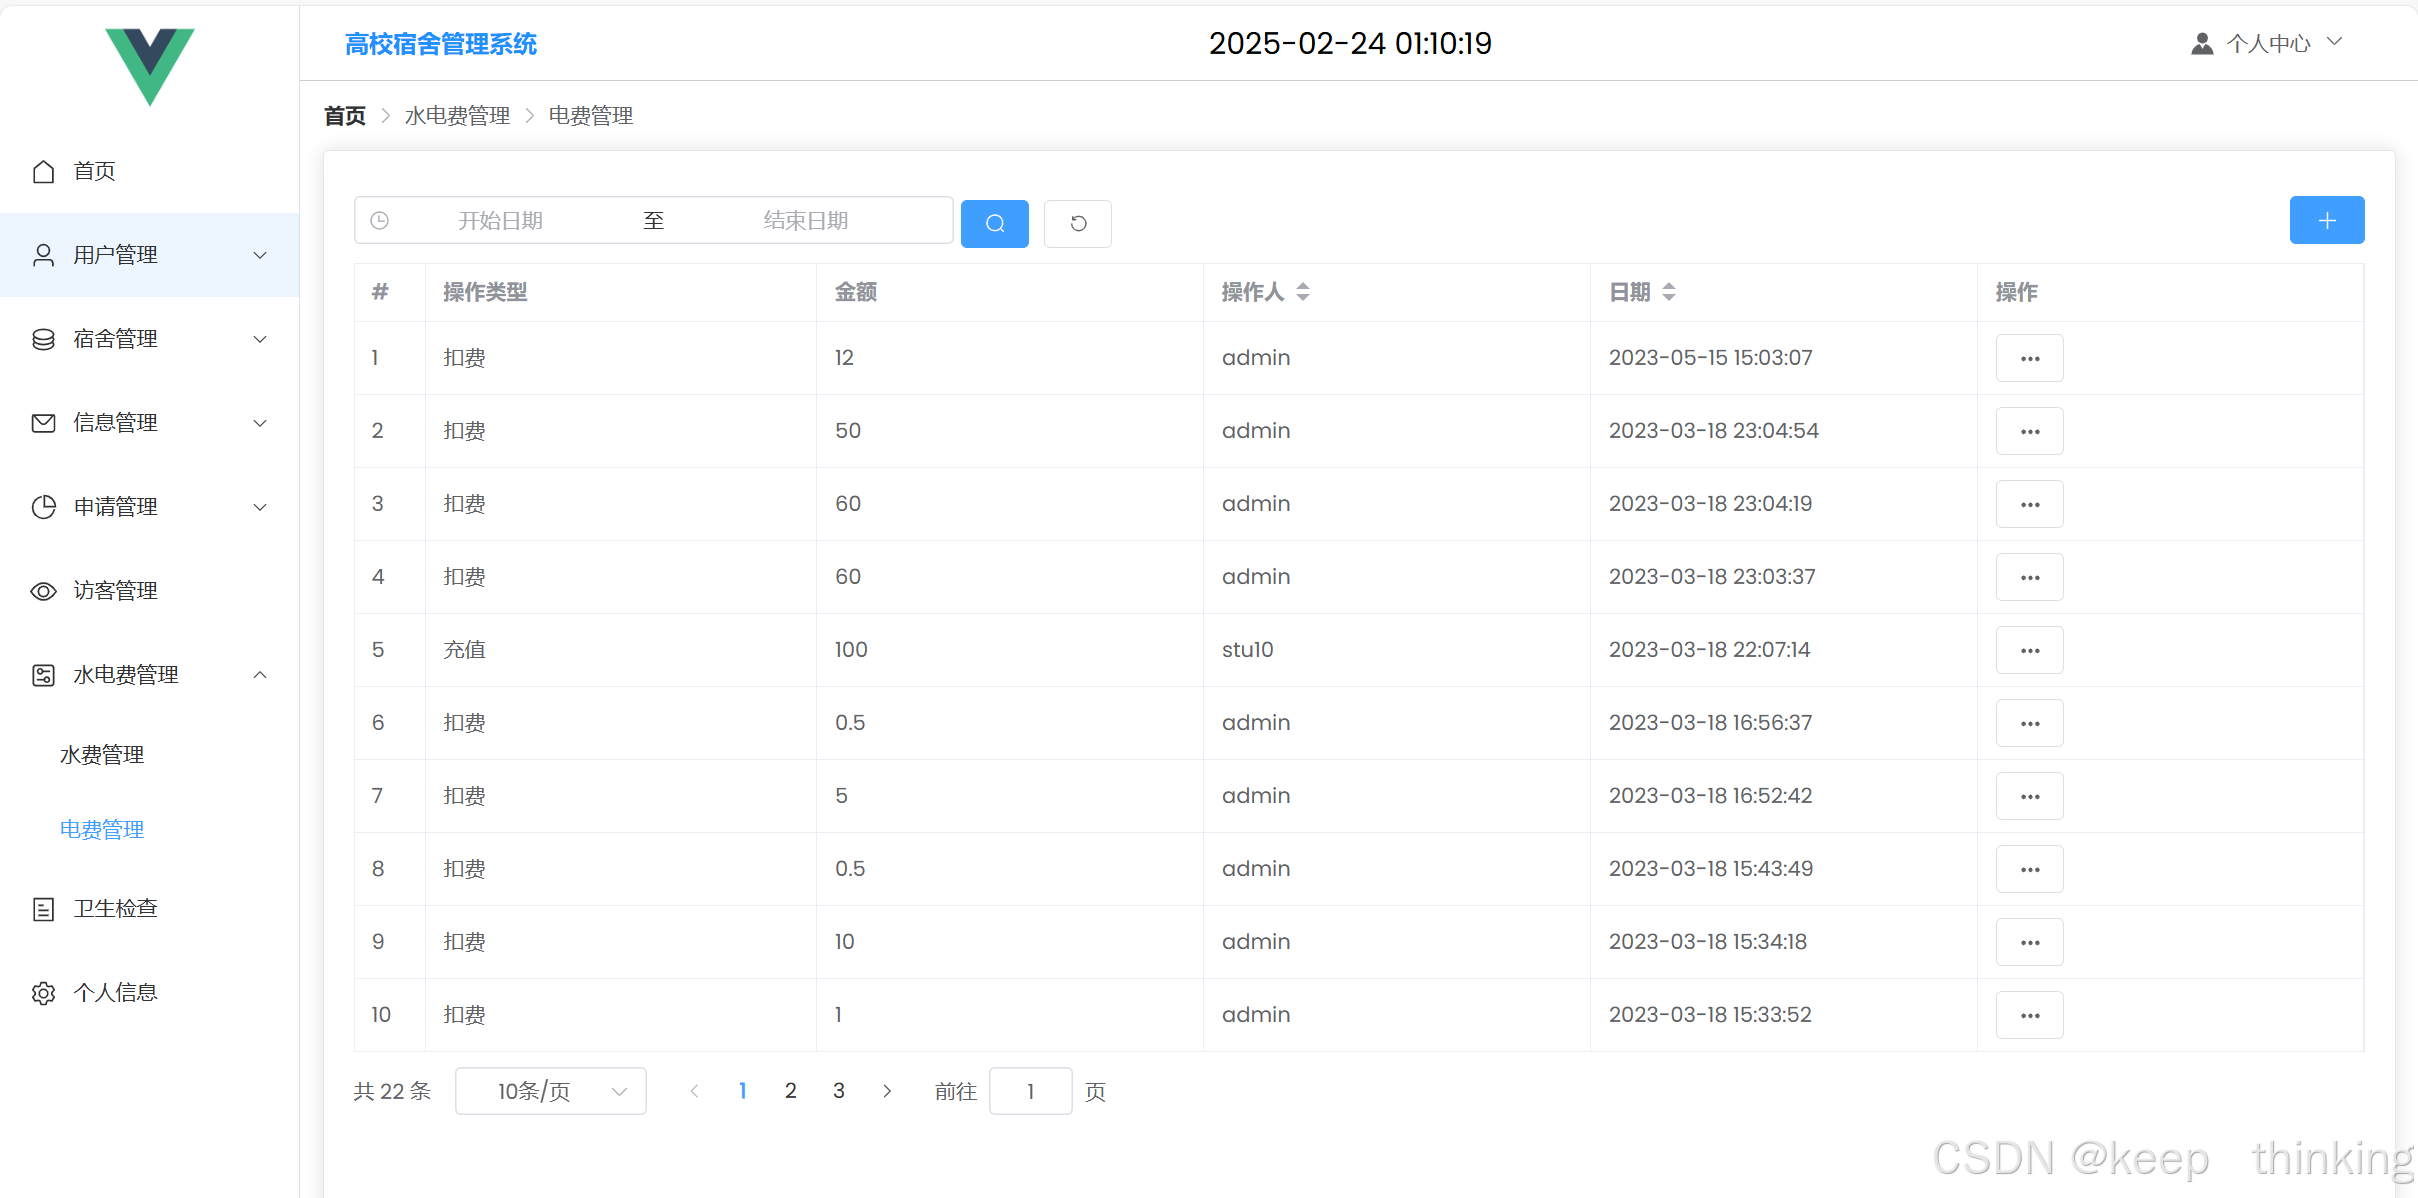Open more options for the stu10 row
The image size is (2418, 1198).
coord(2029,650)
